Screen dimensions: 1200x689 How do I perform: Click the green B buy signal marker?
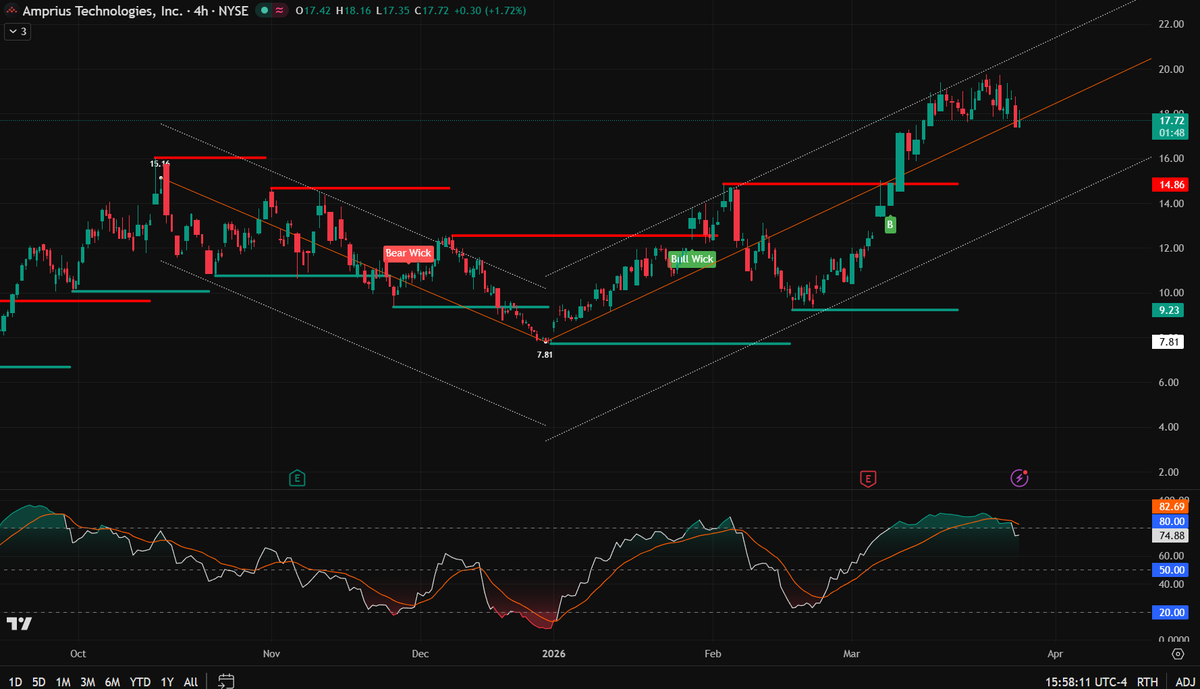tap(890, 225)
